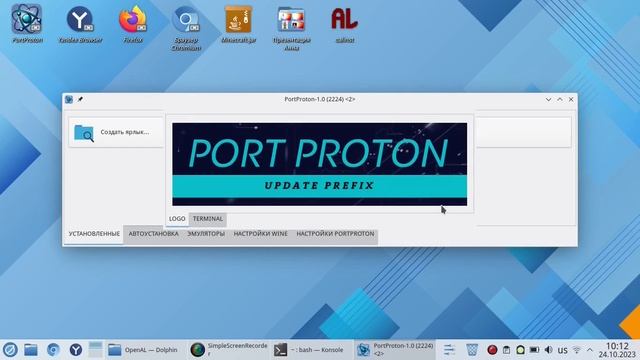Open the PortProton desktop shortcut
Viewport: 640px width, 360px height.
point(27,24)
